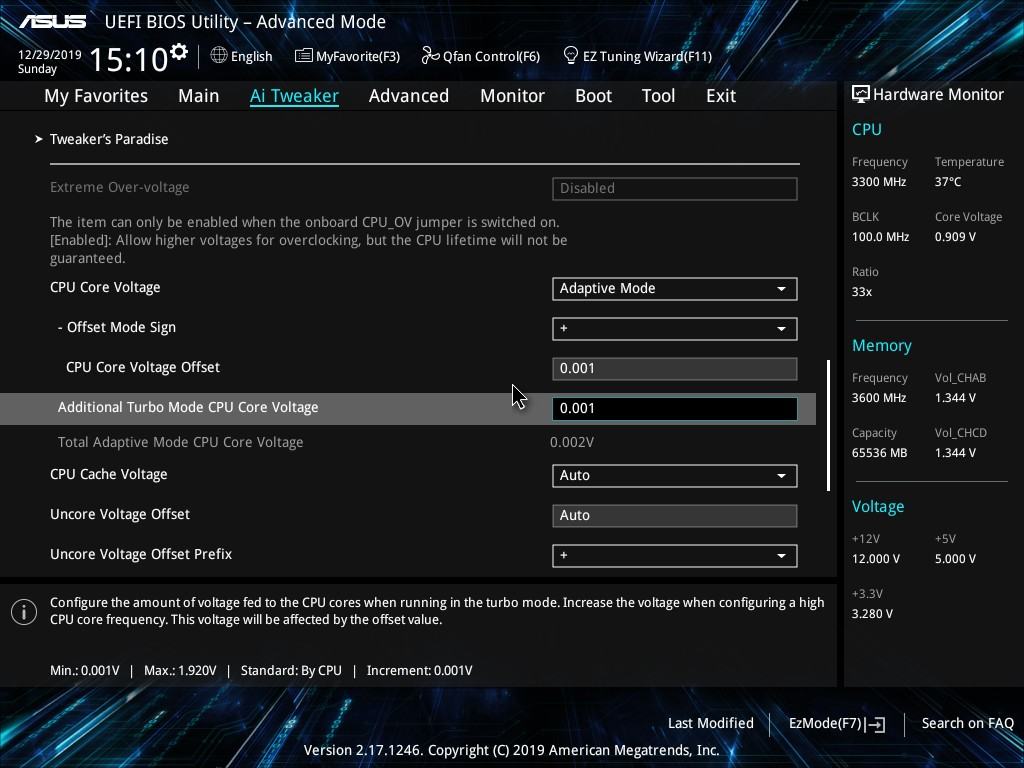Click the Uncore Voltage Offset Prefix label
The image size is (1024, 768).
click(x=141, y=554)
